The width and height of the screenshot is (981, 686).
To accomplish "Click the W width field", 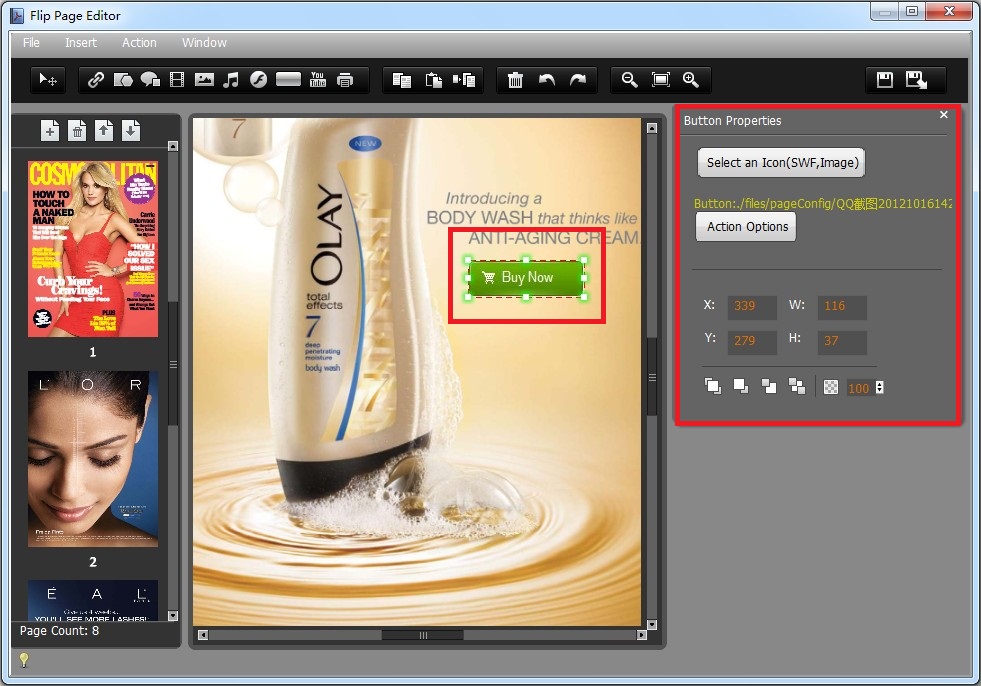I will [842, 306].
